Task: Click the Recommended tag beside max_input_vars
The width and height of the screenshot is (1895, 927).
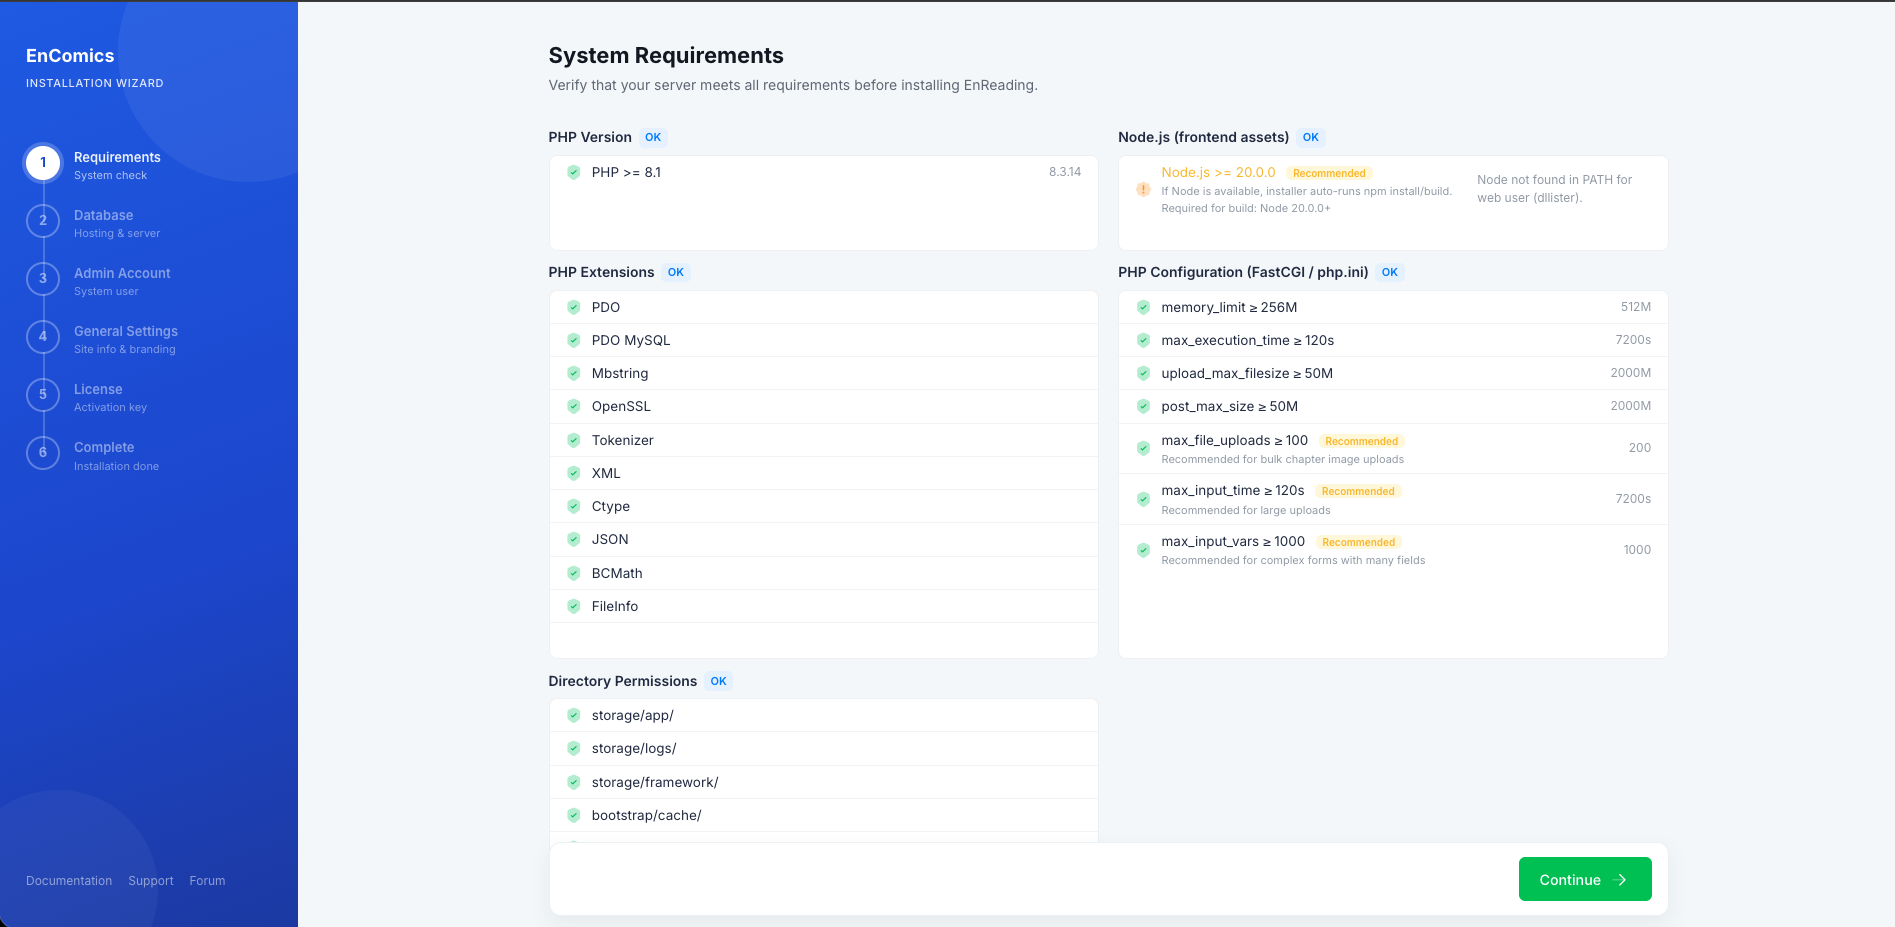Action: click(x=1359, y=542)
